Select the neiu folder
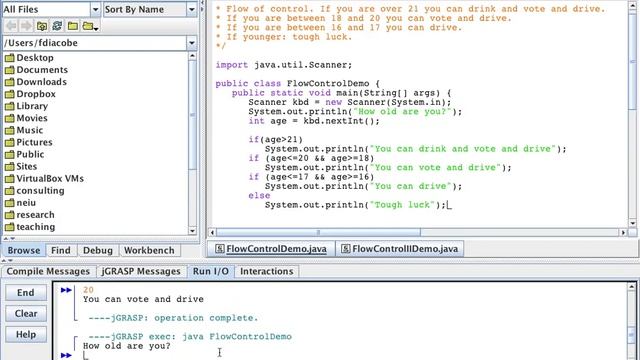Image resolution: width=640 pixels, height=360 pixels. (26, 202)
